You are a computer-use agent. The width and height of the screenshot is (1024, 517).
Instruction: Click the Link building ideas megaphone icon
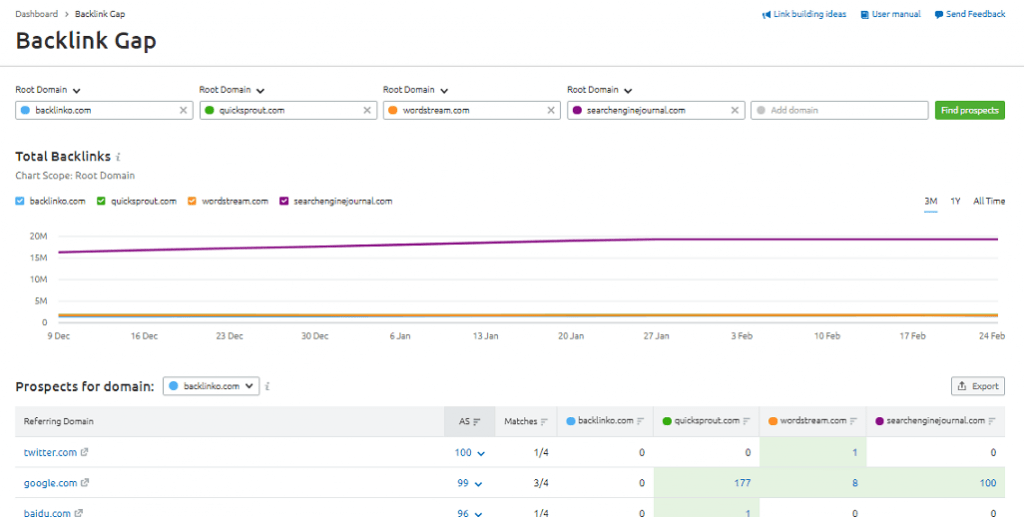coord(766,14)
